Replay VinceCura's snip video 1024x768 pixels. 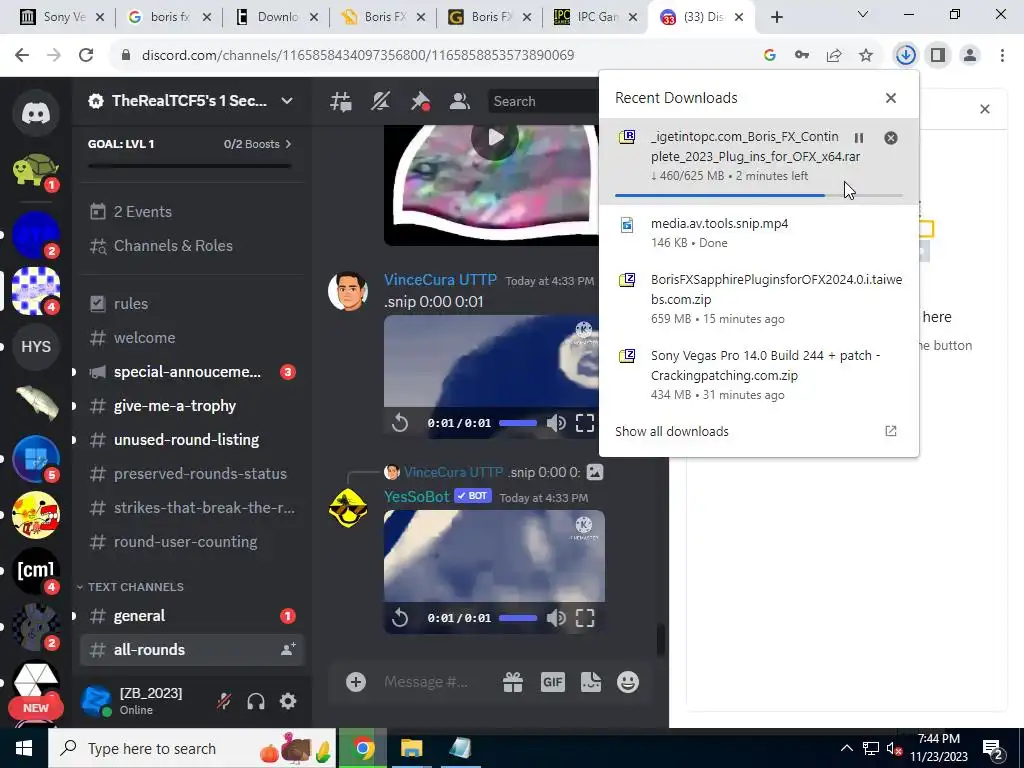(400, 423)
